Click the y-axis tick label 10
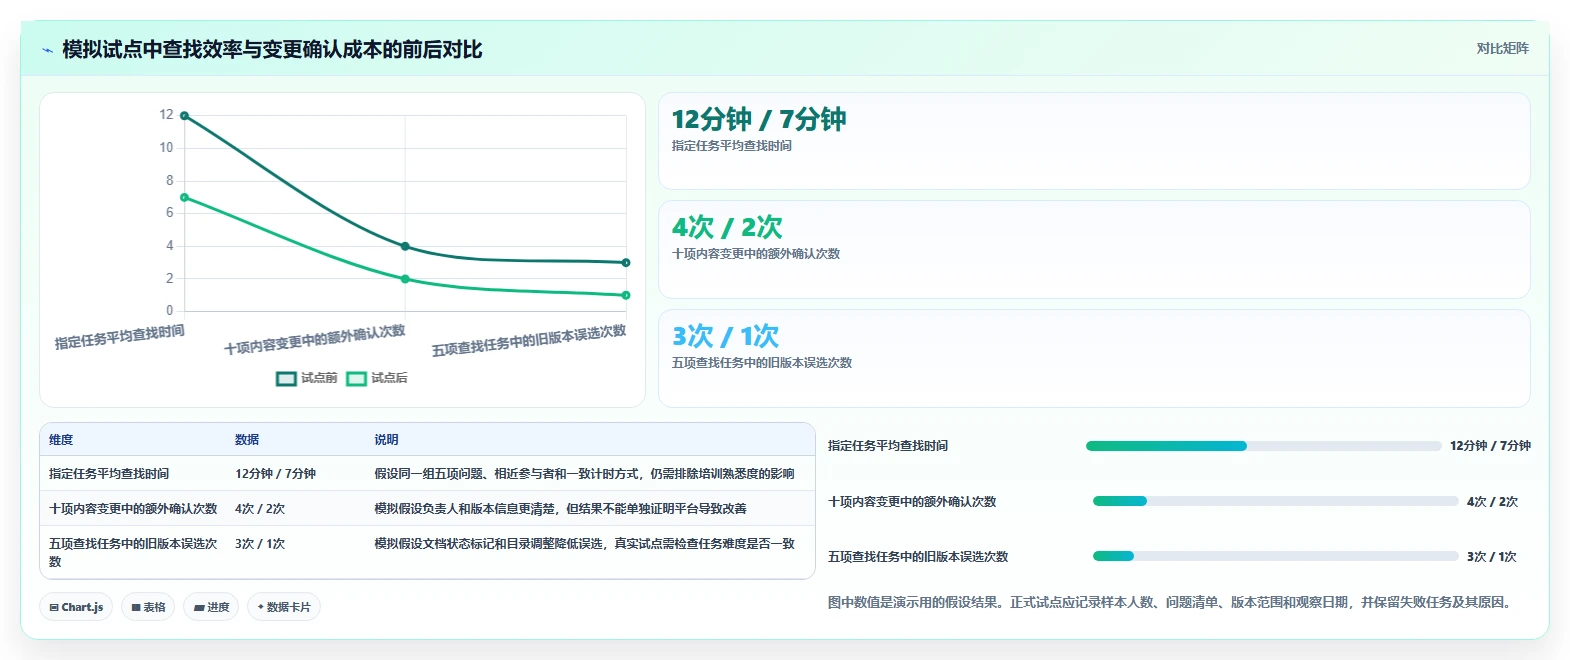The height and width of the screenshot is (660, 1570). 166,148
